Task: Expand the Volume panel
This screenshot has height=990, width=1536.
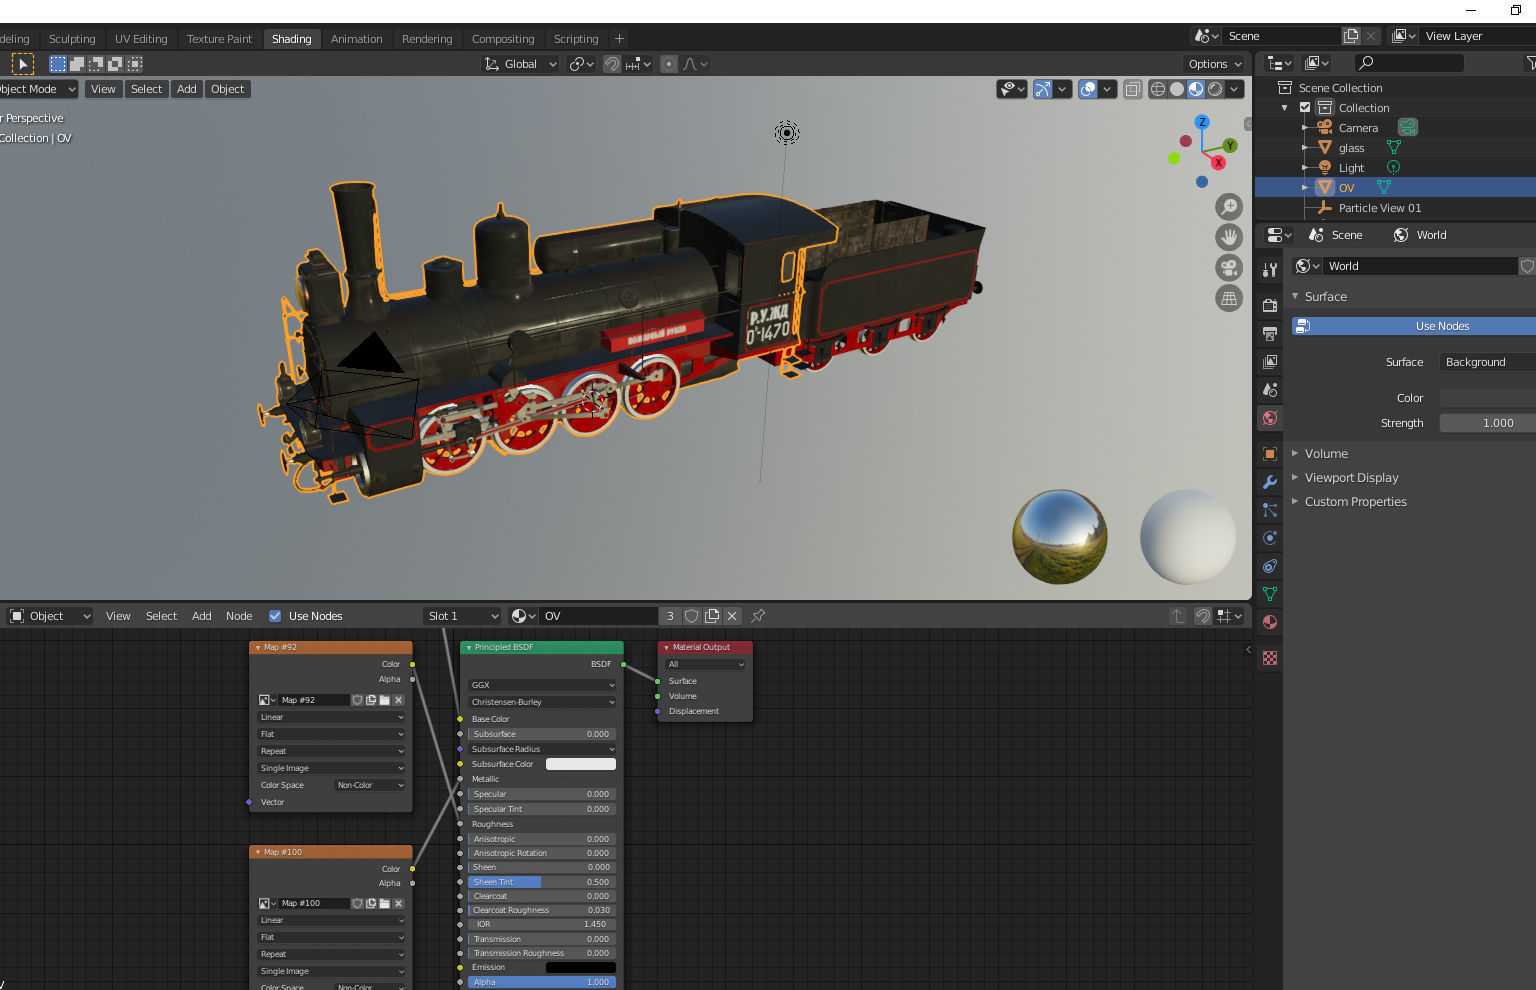Action: tap(1326, 453)
